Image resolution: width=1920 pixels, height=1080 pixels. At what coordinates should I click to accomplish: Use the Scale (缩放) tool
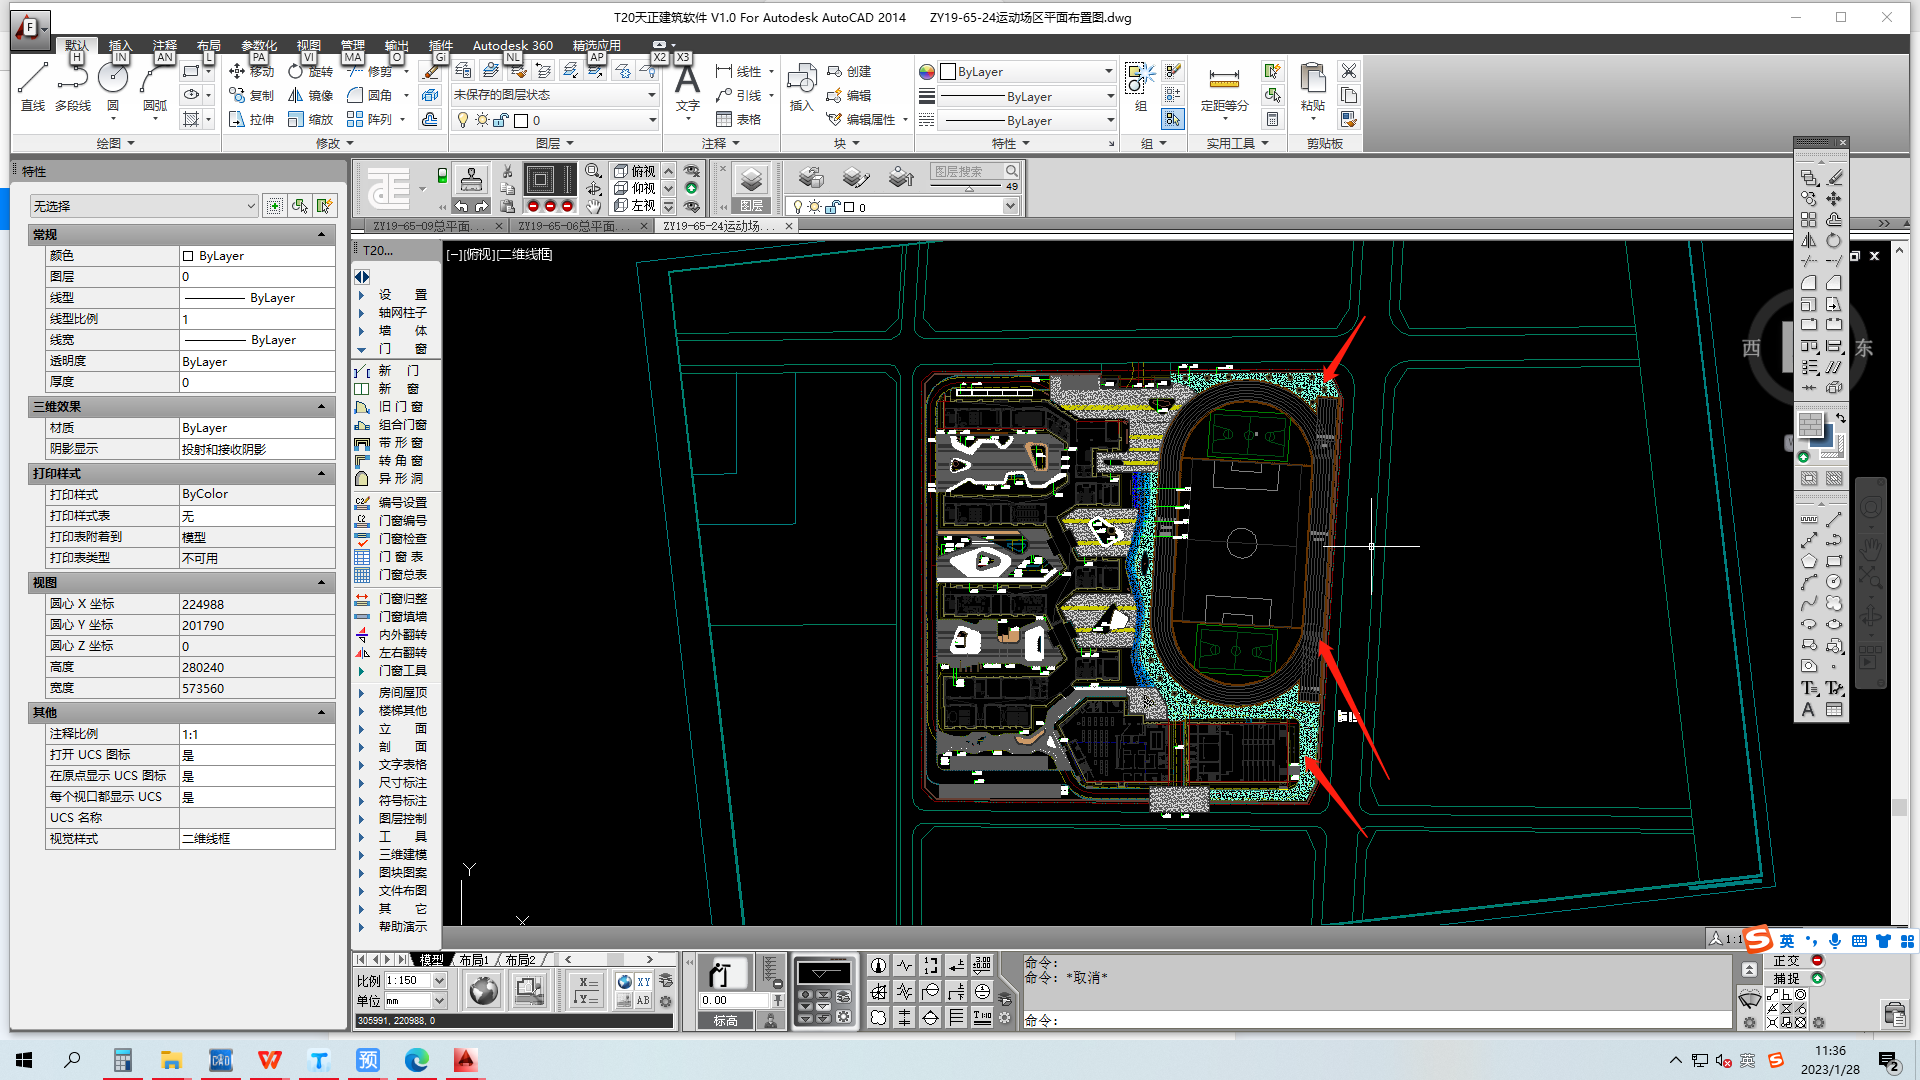tap(310, 119)
